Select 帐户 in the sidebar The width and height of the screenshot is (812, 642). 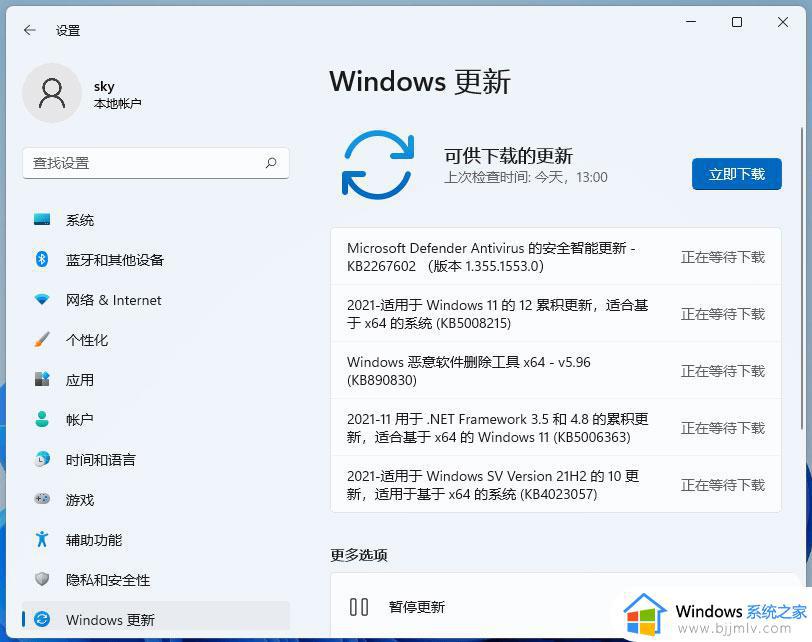click(x=155, y=419)
